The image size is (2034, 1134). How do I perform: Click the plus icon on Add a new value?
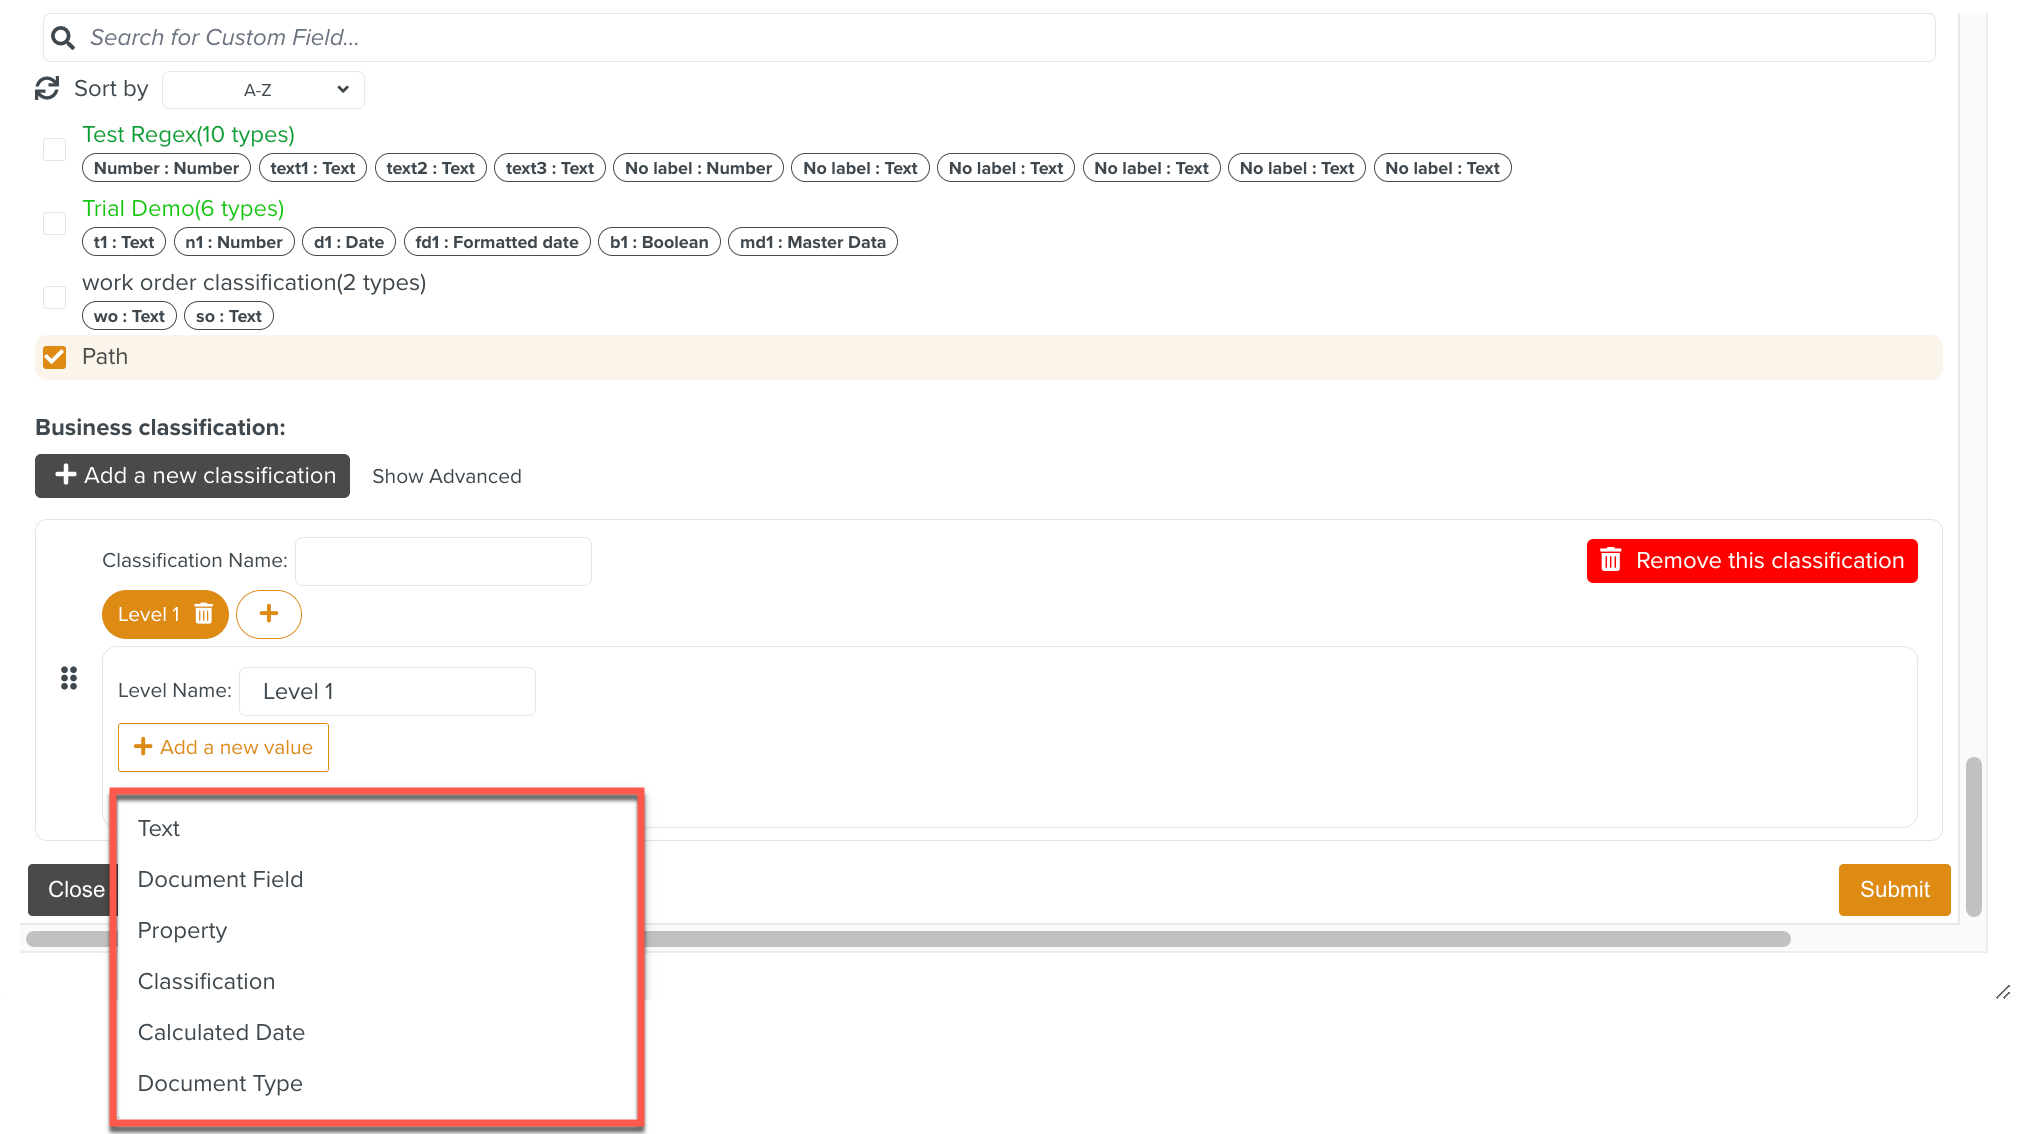click(x=143, y=747)
